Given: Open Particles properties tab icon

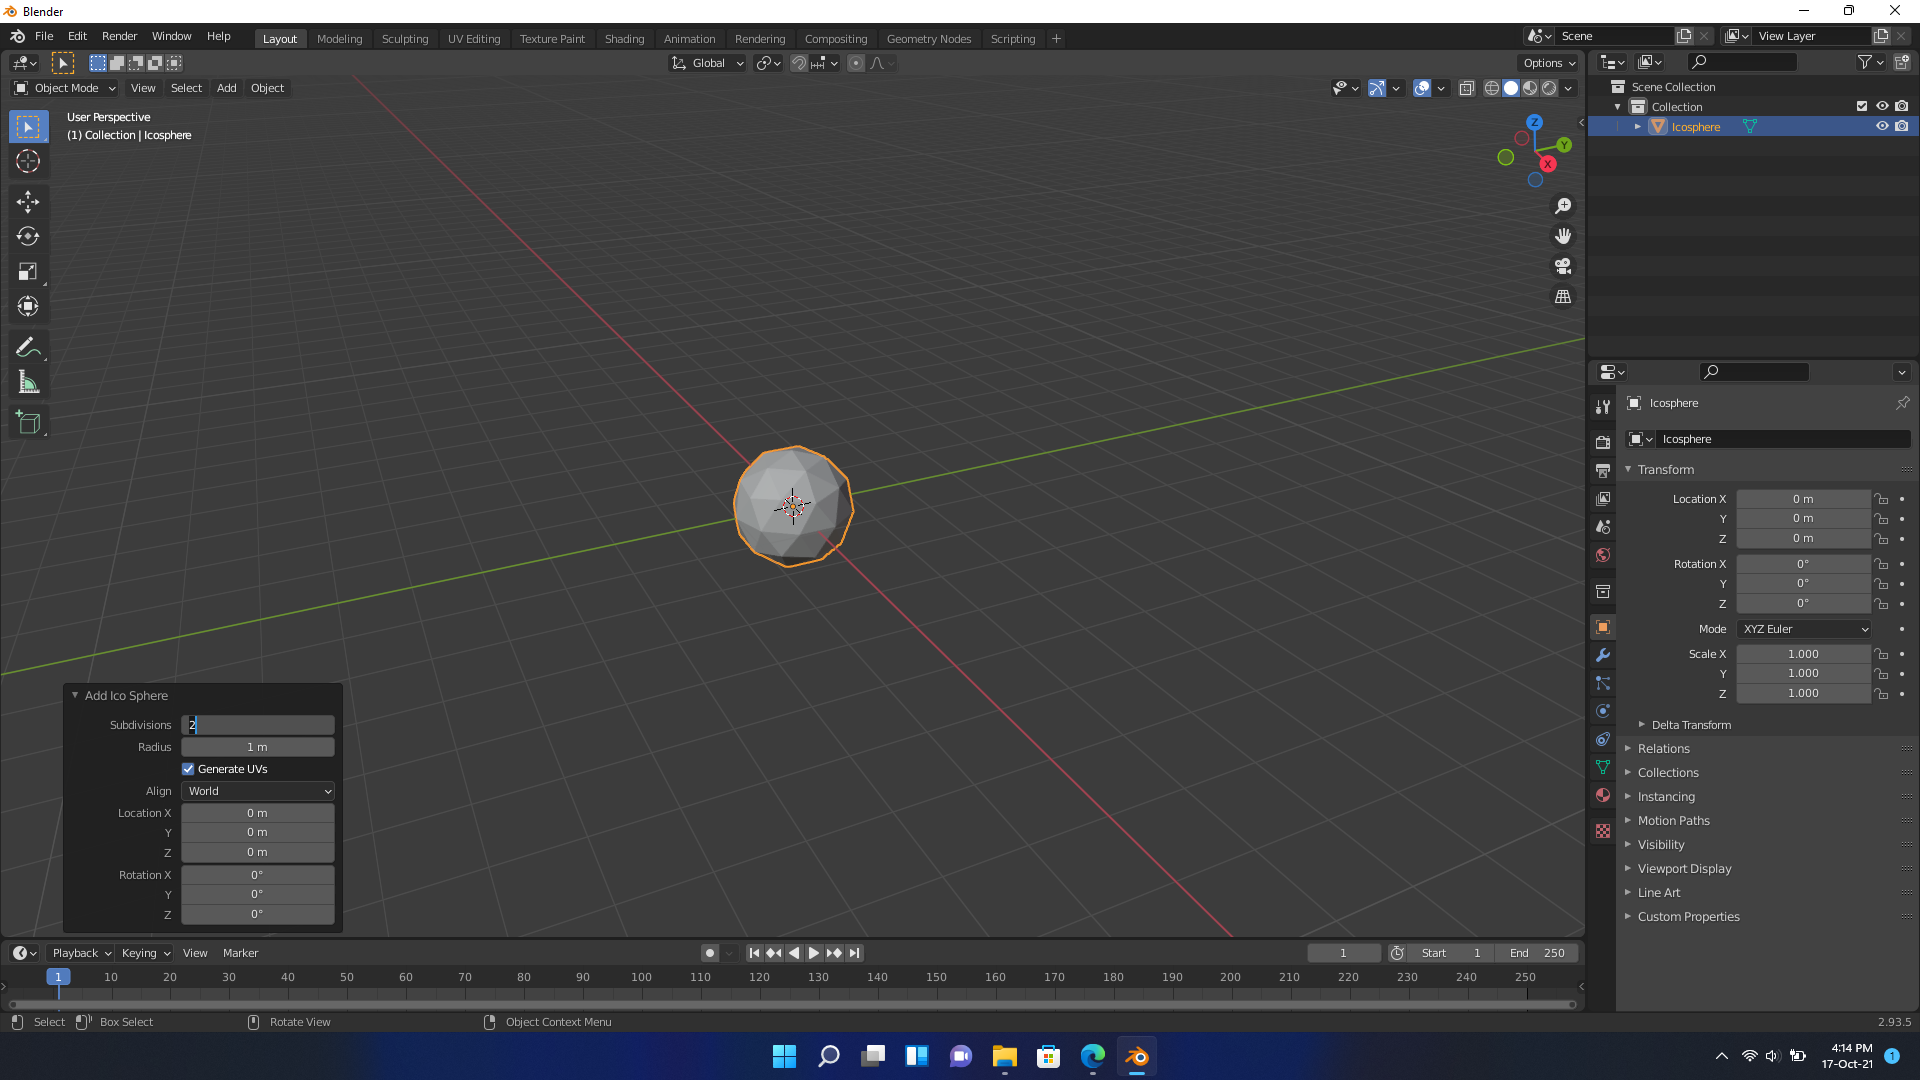Looking at the screenshot, I should (x=1603, y=684).
